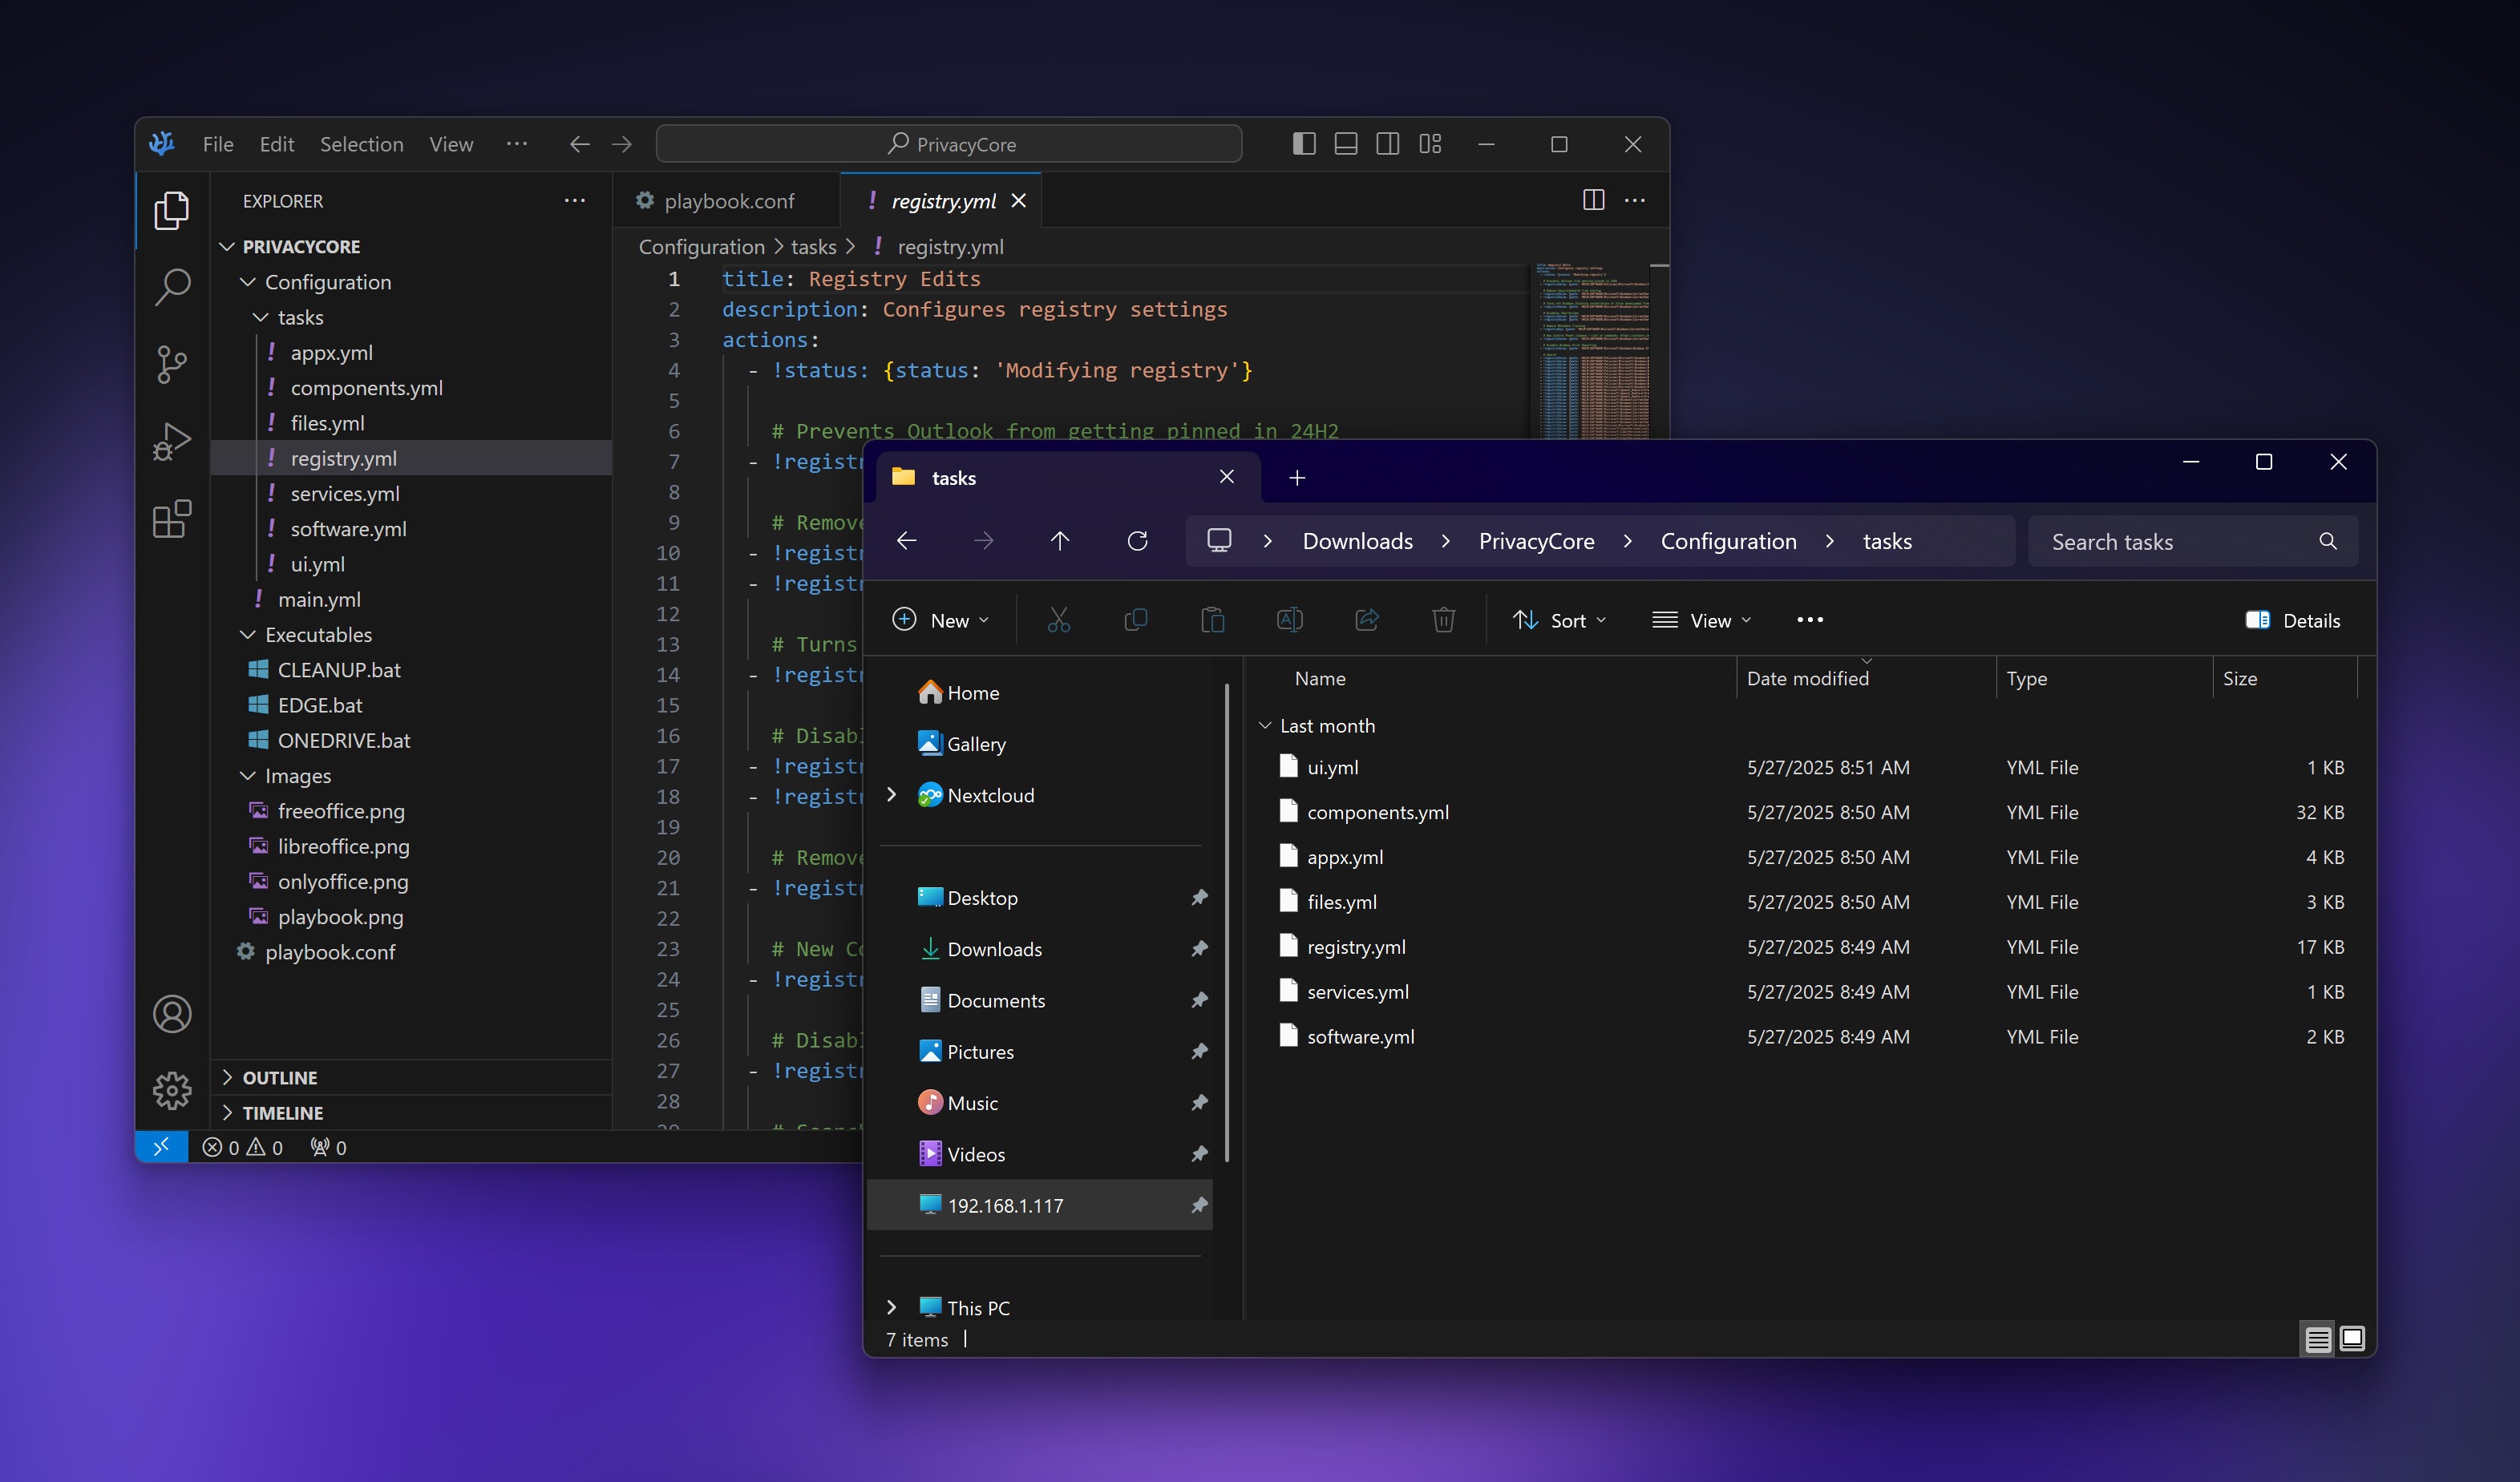Image resolution: width=2520 pixels, height=1482 pixels.
Task: Go back in File Explorer
Action: tap(907, 541)
